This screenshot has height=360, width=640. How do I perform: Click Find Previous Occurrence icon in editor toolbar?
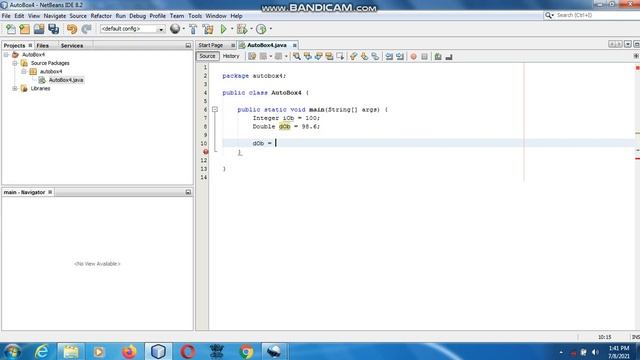click(307, 57)
